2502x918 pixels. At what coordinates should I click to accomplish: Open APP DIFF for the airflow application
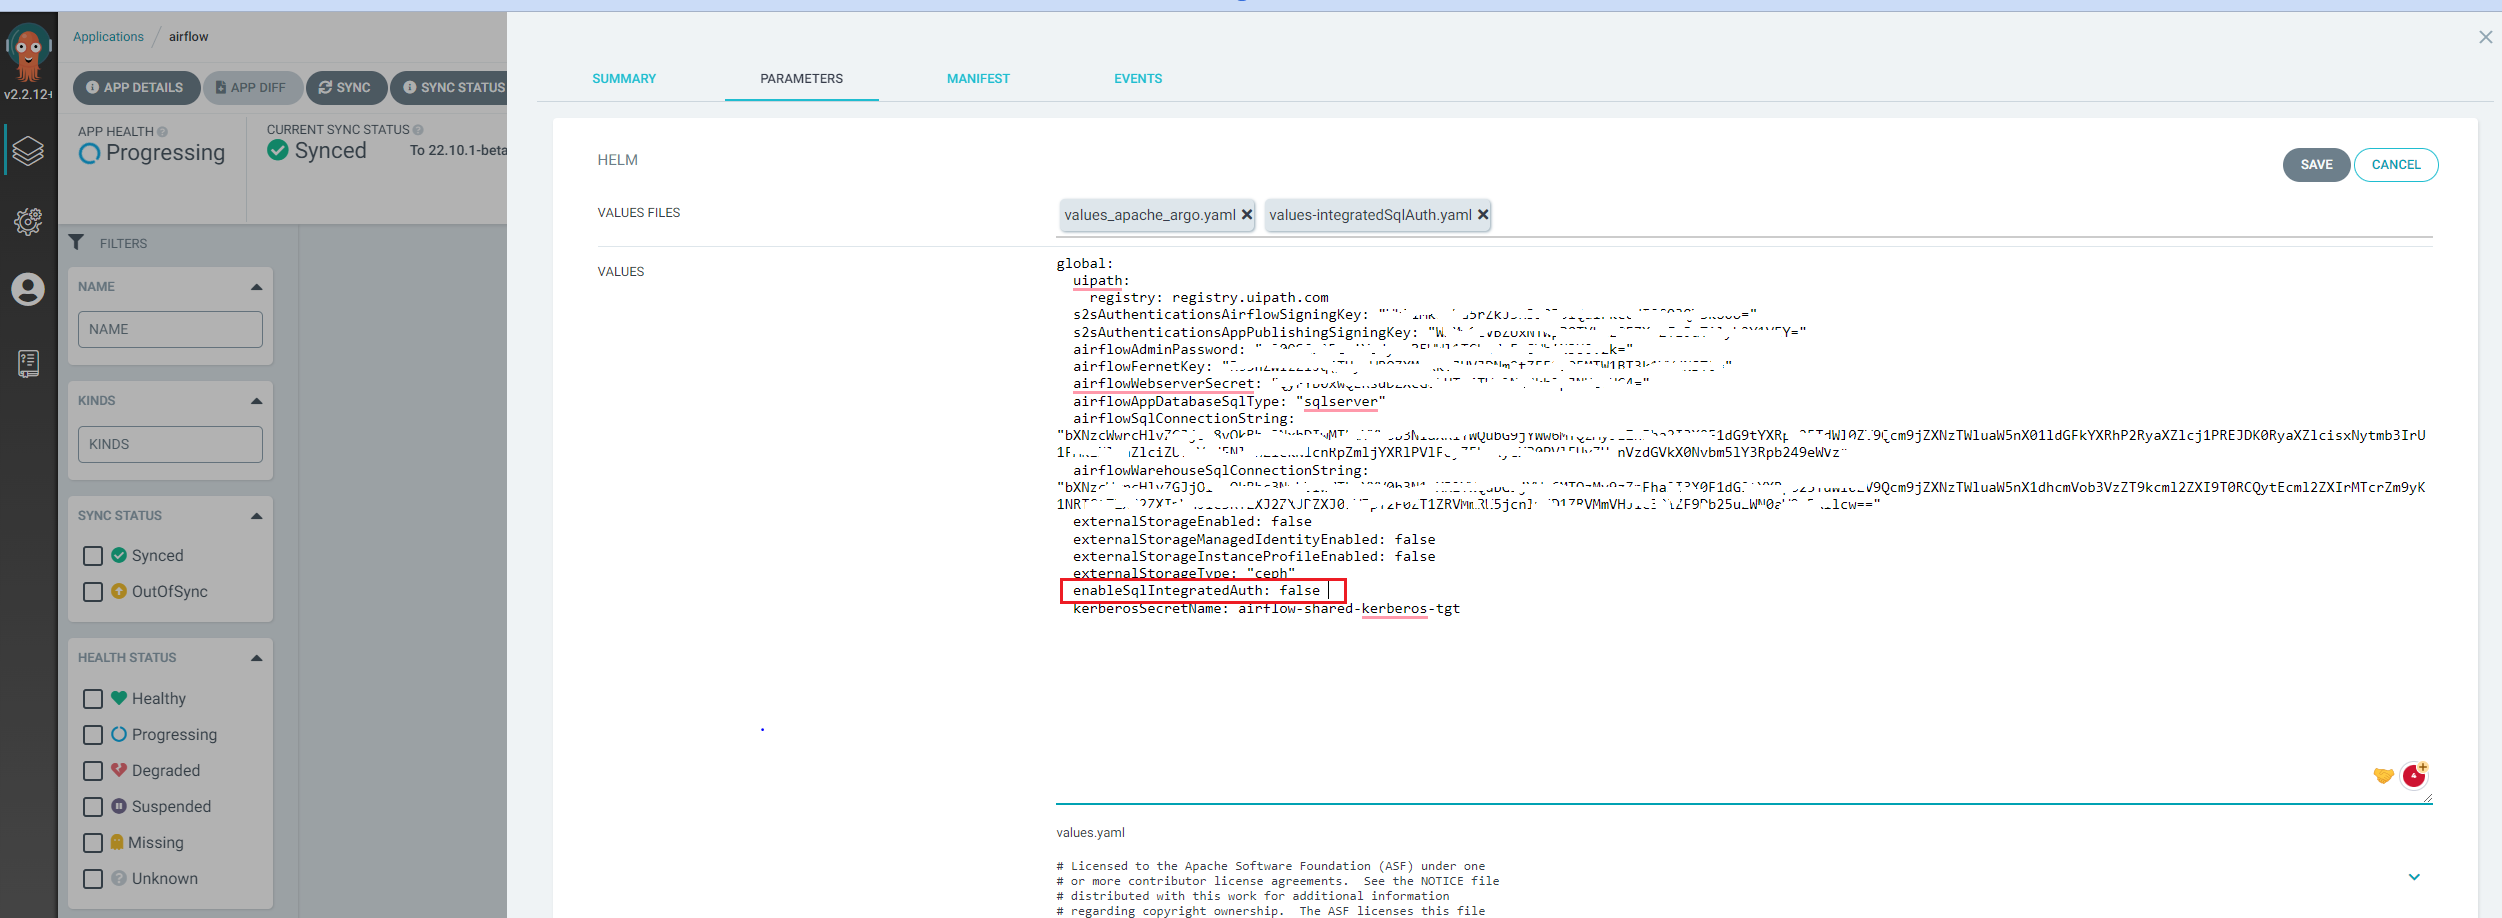click(252, 87)
